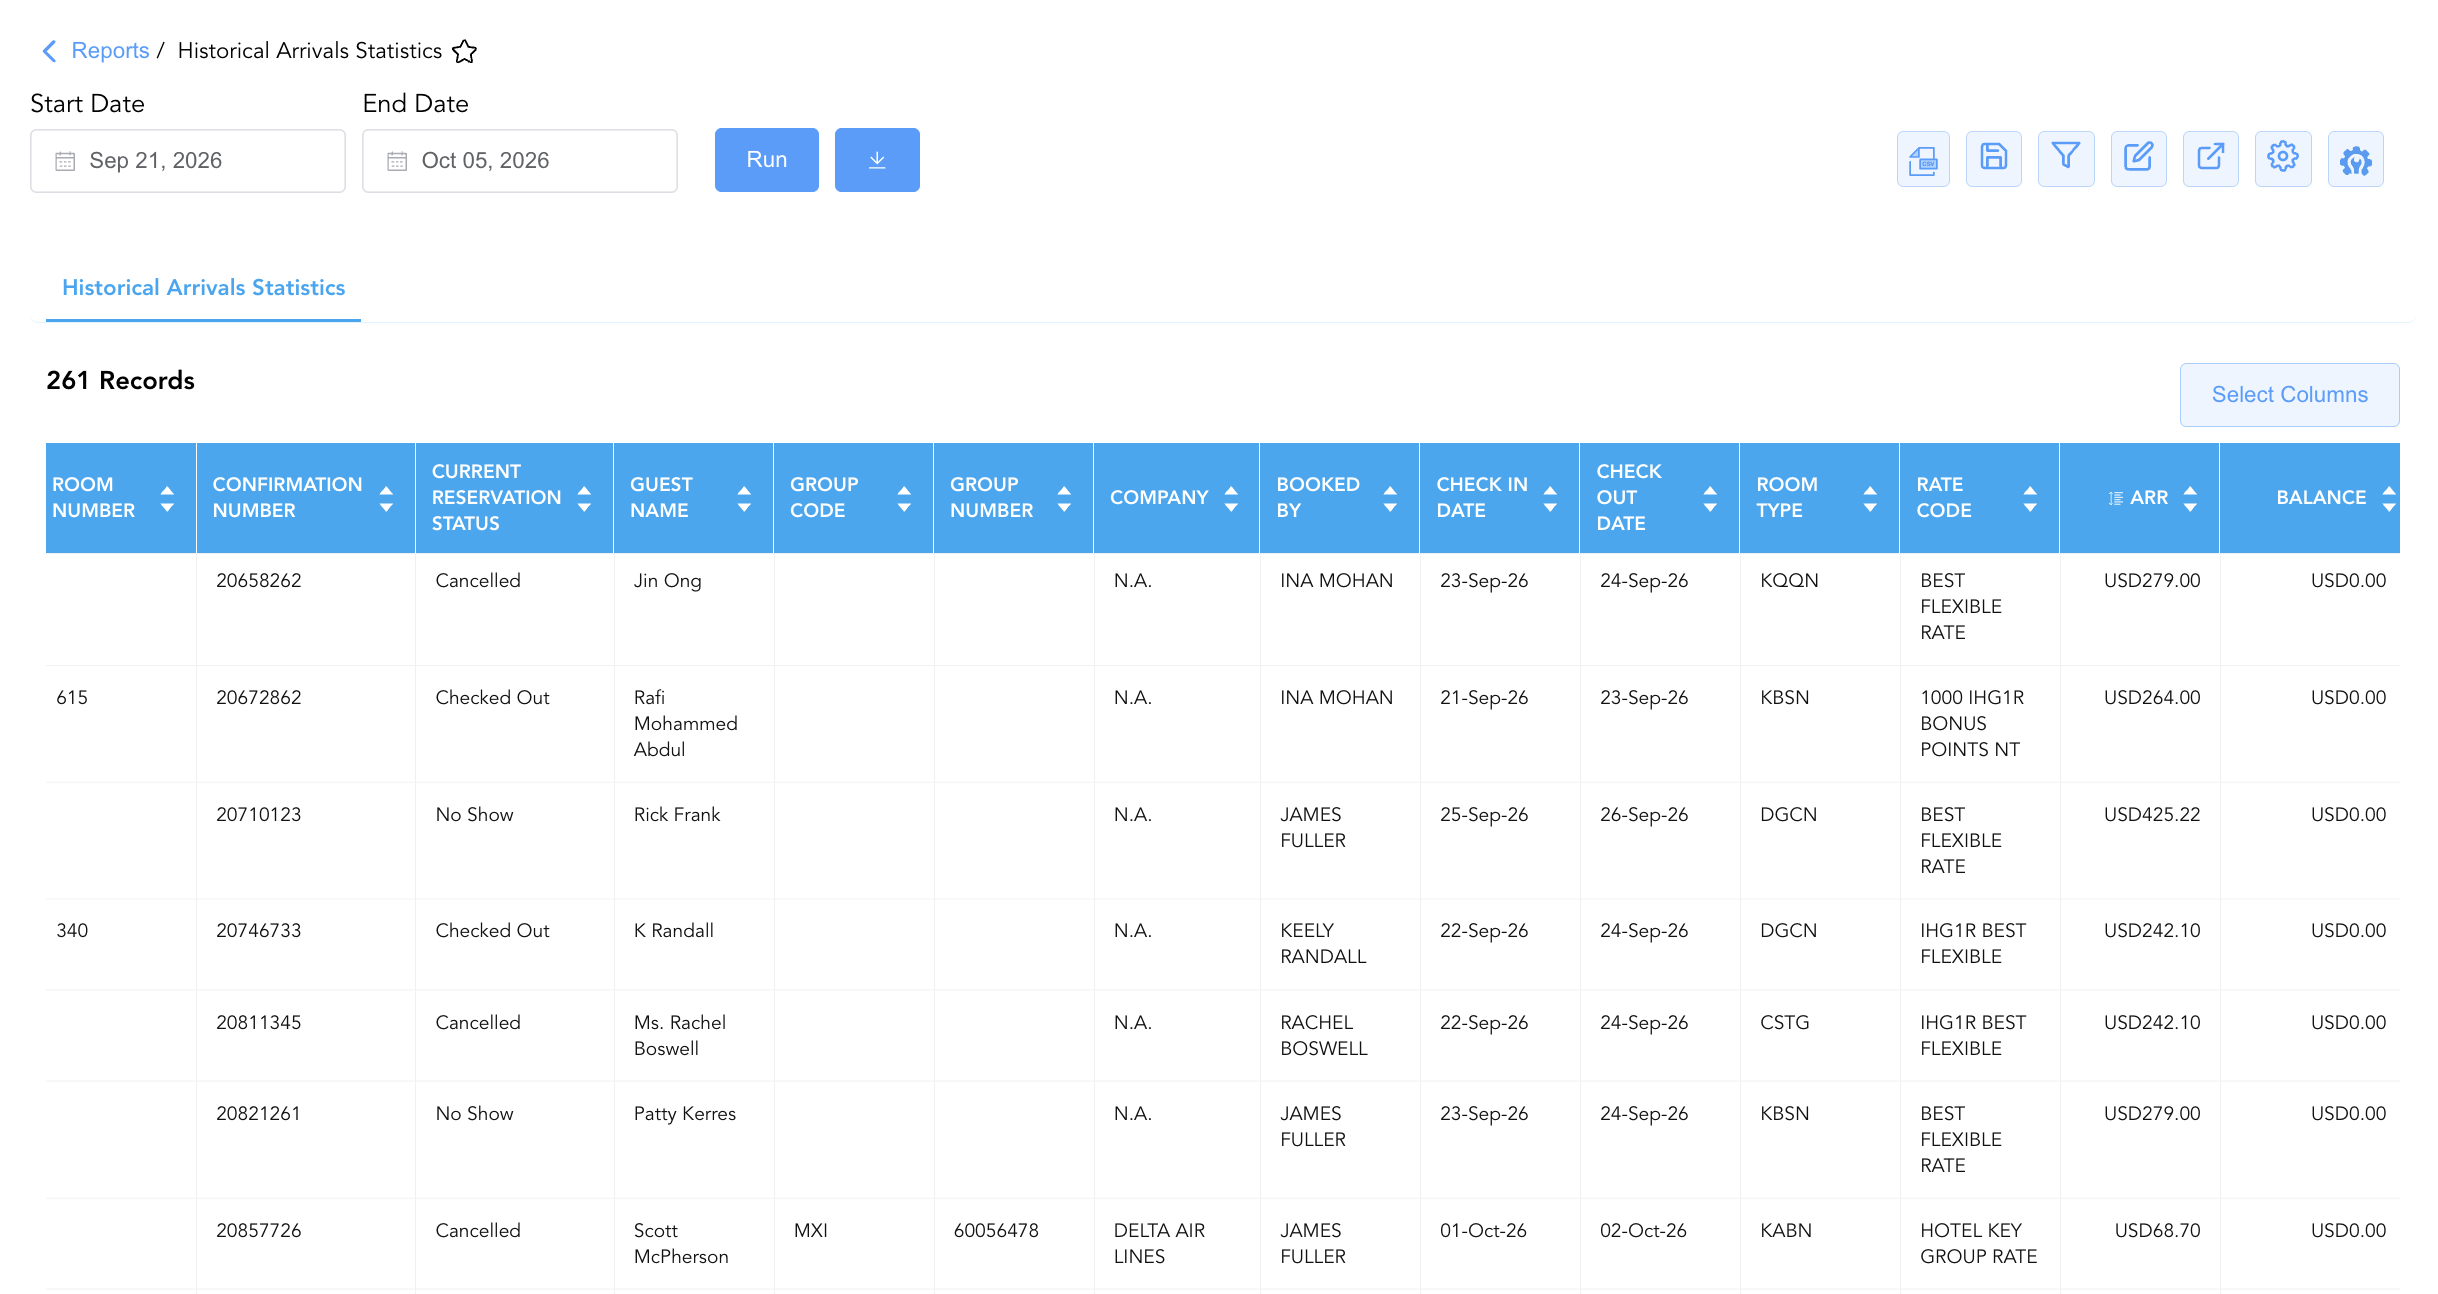Open the Start Date field Sep 21, 2026

point(188,161)
